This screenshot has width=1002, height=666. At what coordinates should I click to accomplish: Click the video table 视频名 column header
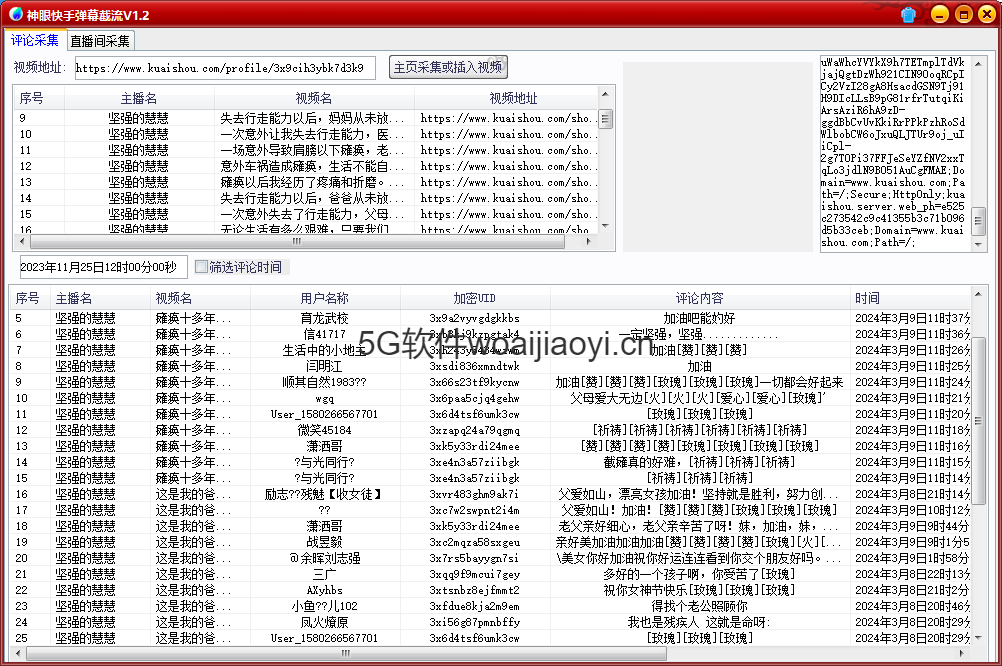pyautogui.click(x=314, y=98)
